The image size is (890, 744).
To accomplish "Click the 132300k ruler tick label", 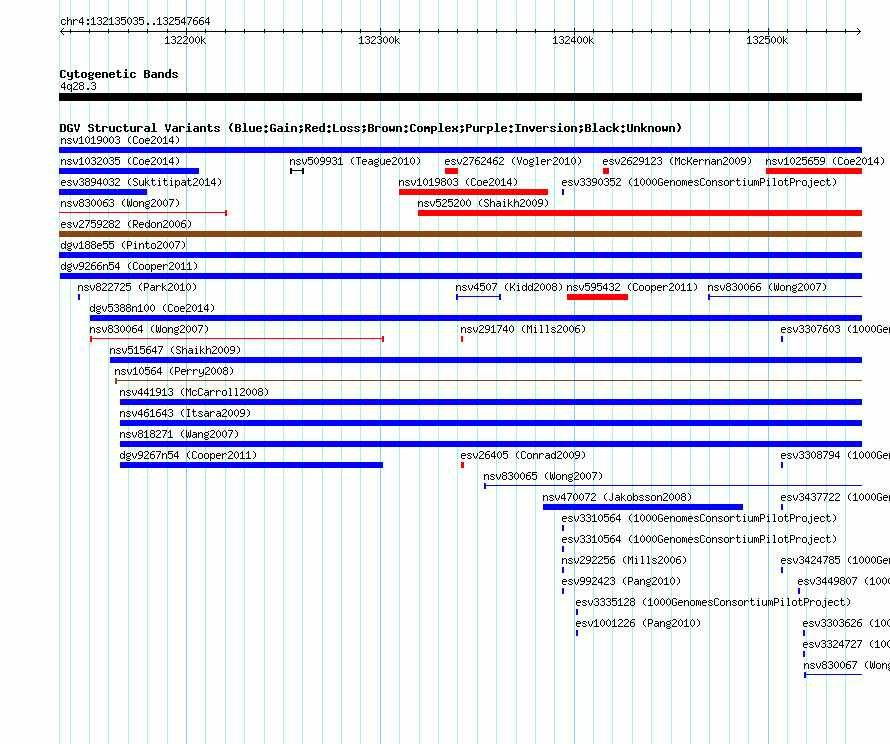I will (x=379, y=40).
